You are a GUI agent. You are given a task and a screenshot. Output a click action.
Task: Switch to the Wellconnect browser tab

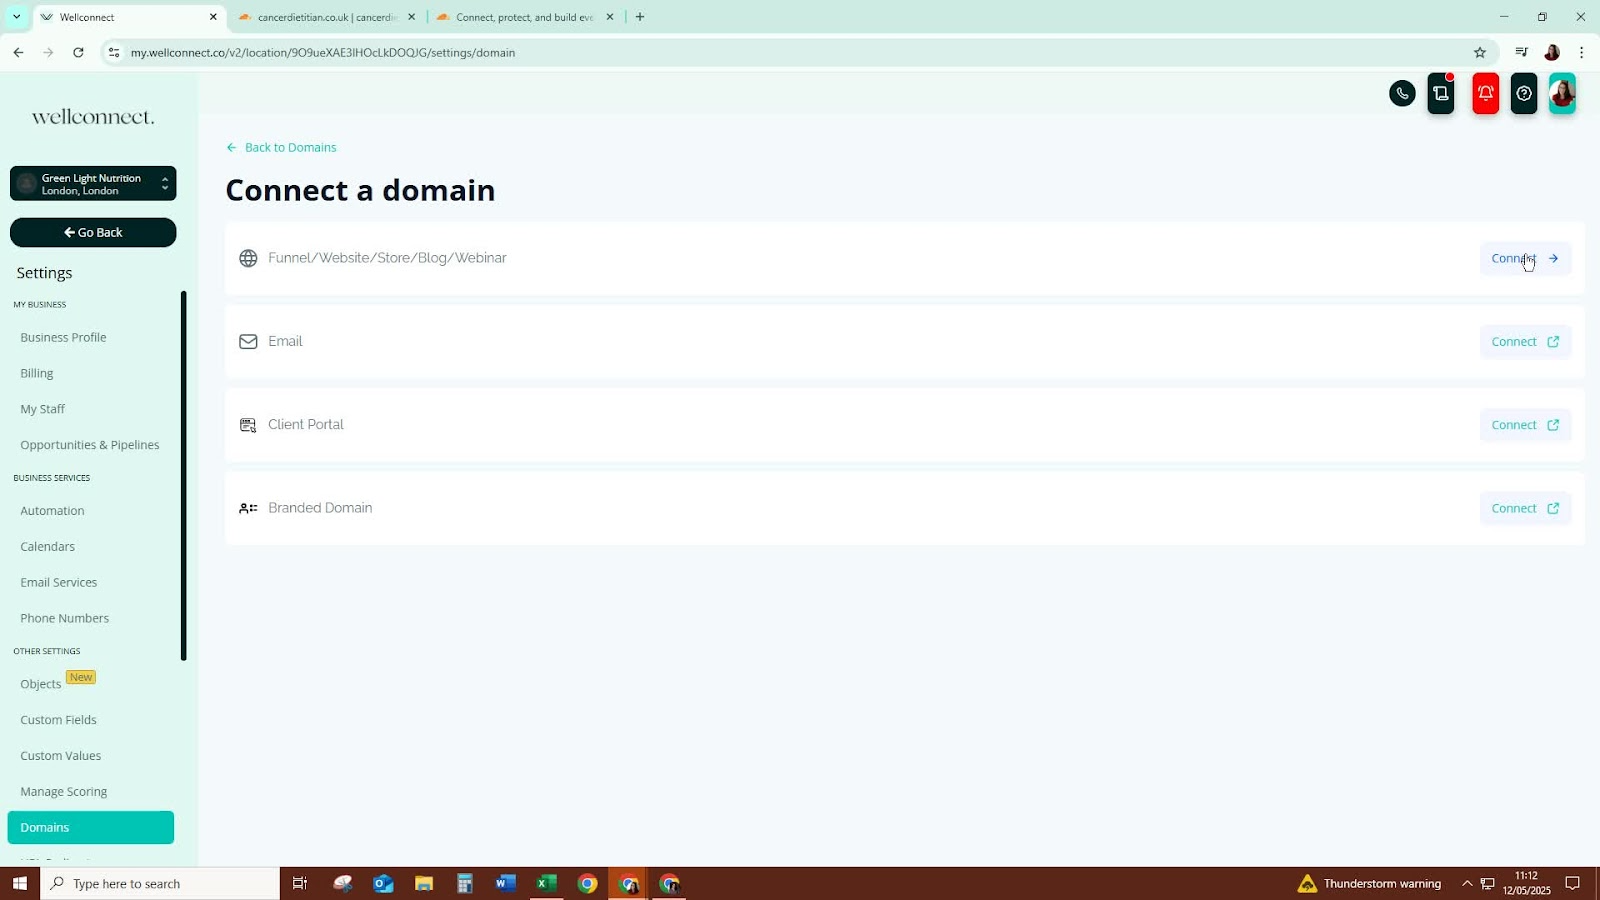coord(129,17)
